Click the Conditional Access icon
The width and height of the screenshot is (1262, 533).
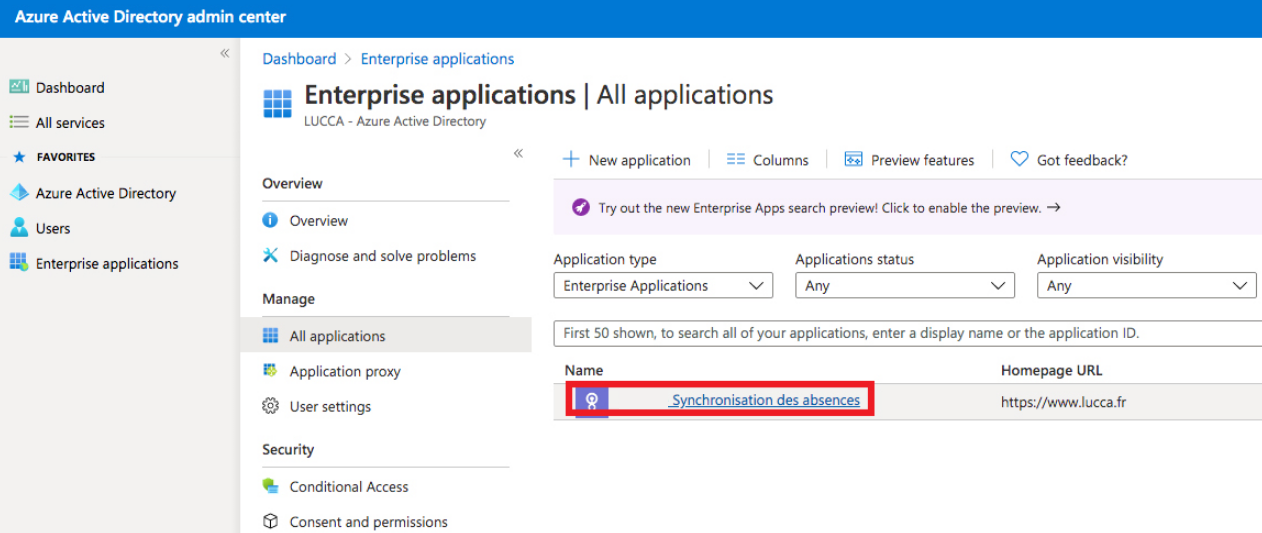click(270, 486)
